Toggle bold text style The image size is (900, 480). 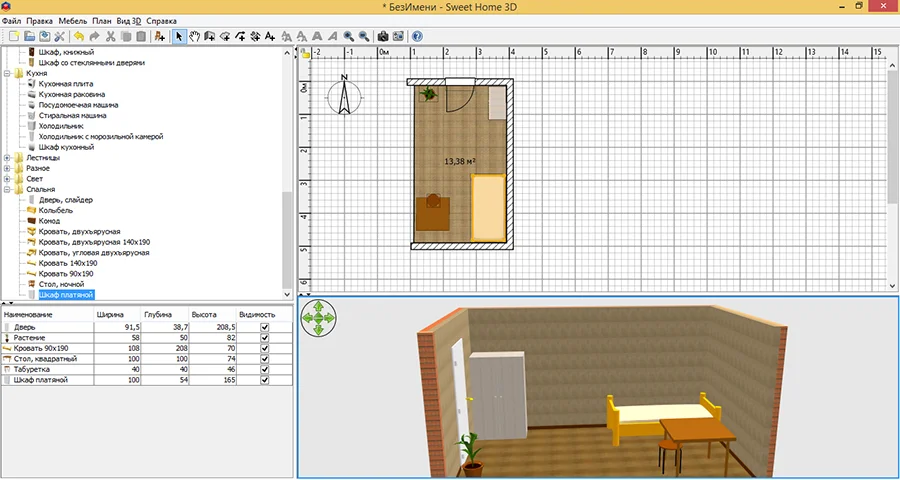tap(317, 36)
